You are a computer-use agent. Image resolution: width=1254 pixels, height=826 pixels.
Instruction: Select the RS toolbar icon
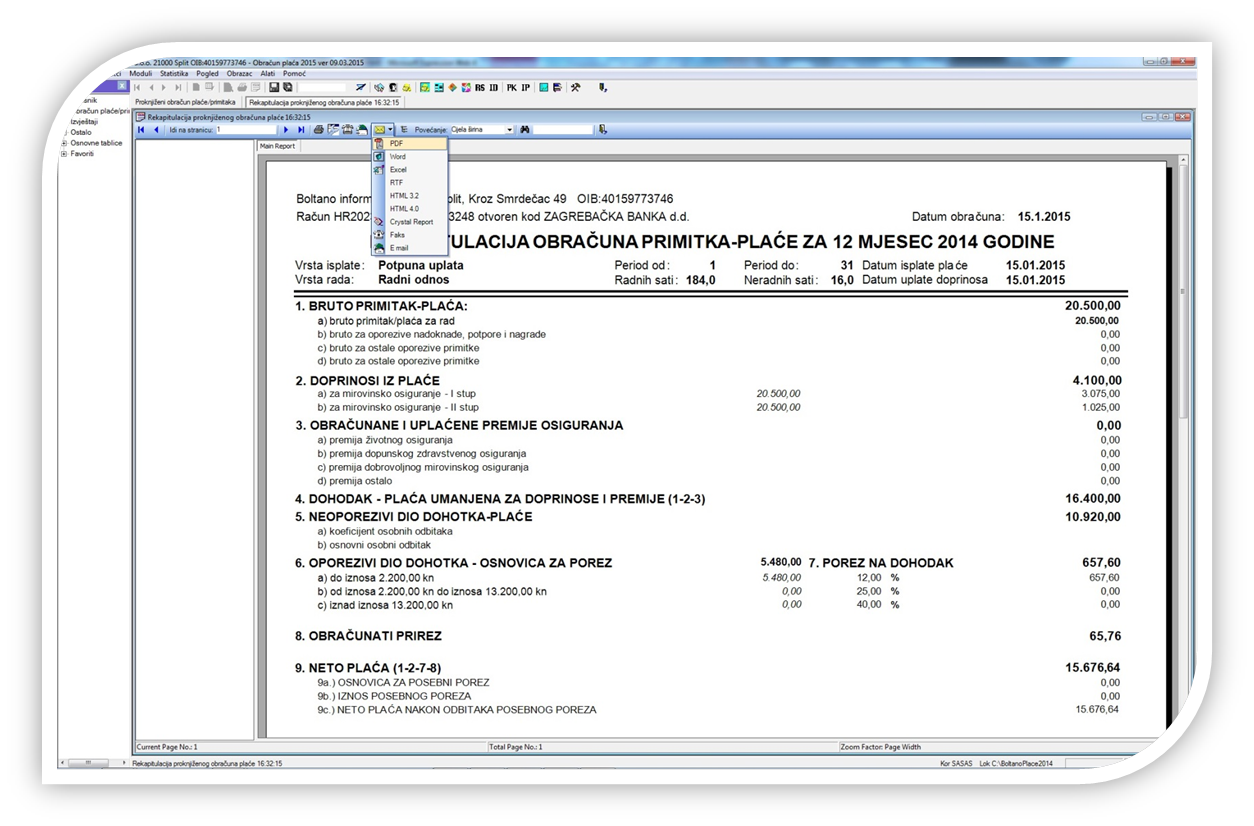click(481, 87)
